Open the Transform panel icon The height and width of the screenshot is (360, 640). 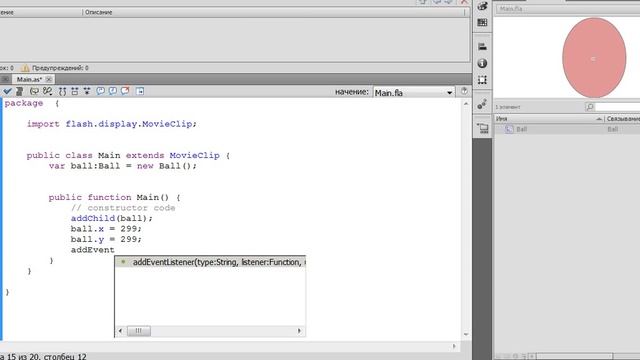point(482,80)
